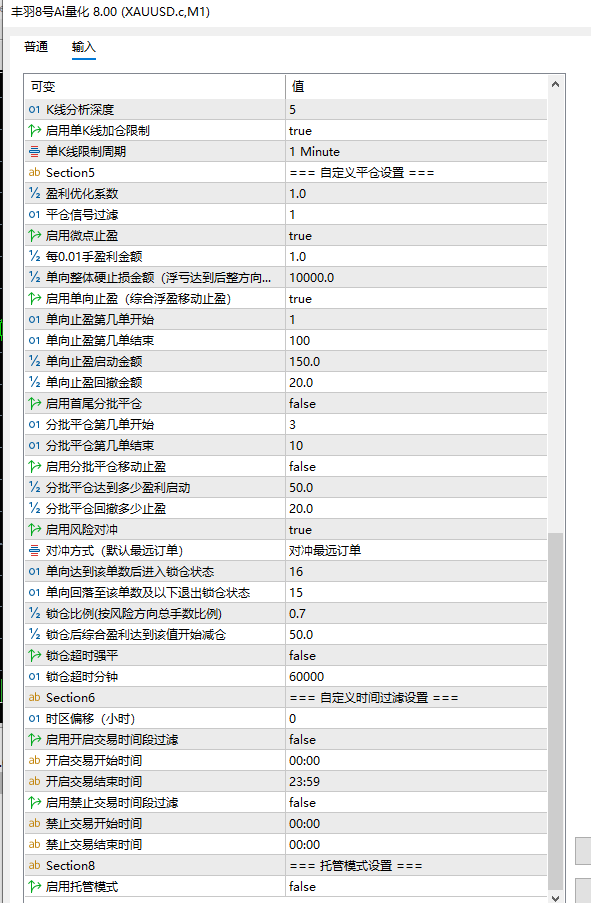Click the boolean icon beside 锁仓超时强平
The height and width of the screenshot is (903, 591).
coord(35,656)
